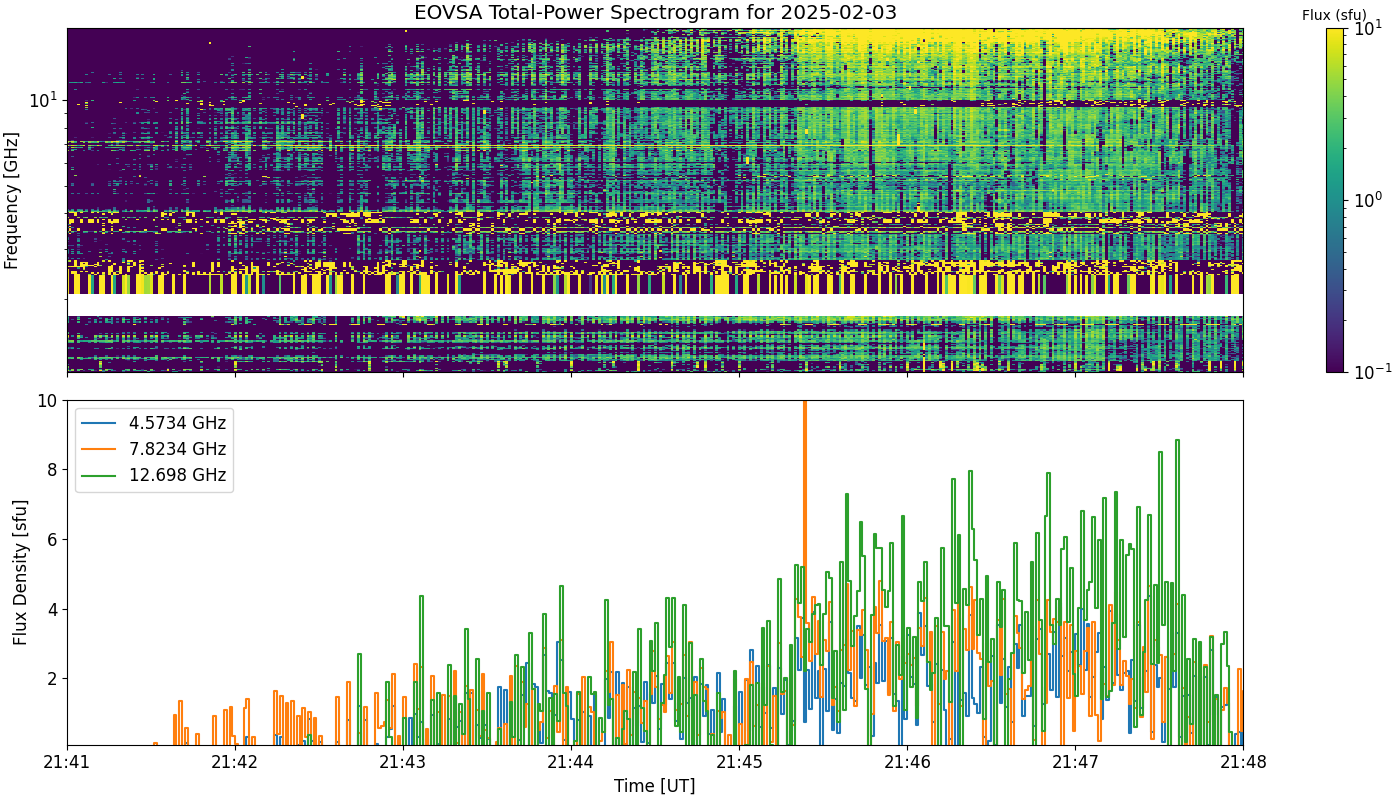Click the 21:47 time tick label

click(1075, 761)
